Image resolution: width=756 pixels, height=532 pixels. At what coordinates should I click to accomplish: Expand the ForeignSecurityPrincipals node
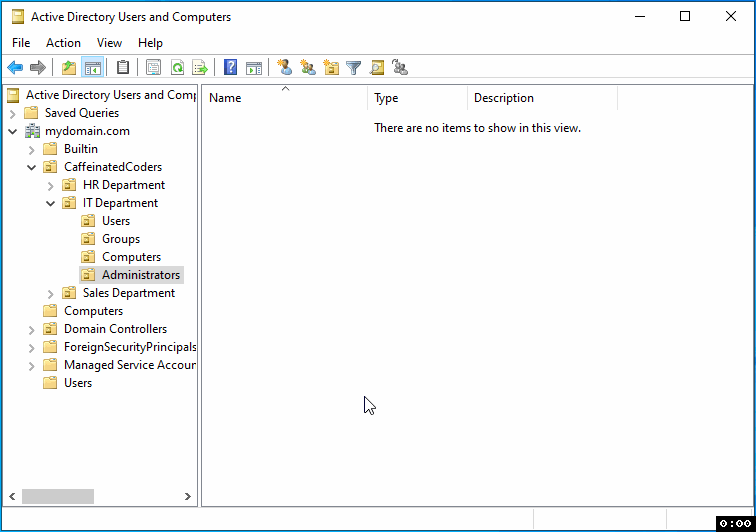click(32, 348)
